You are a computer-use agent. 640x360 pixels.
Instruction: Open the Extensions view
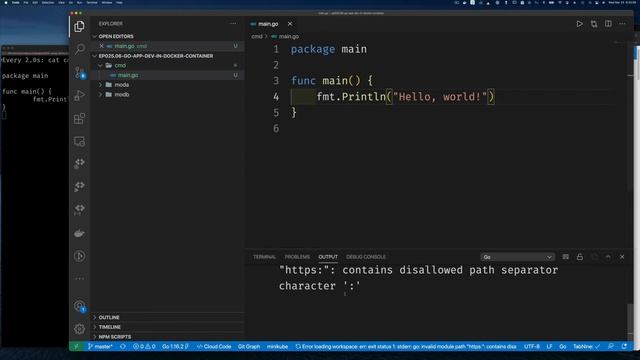click(x=80, y=119)
